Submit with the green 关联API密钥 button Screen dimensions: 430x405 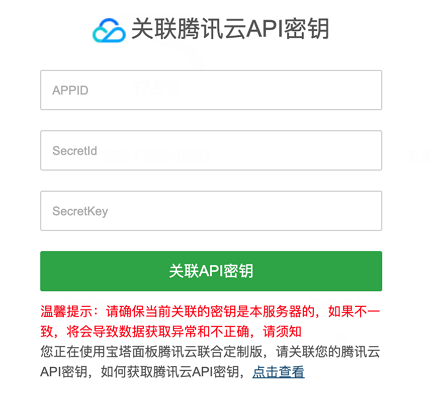(x=211, y=271)
